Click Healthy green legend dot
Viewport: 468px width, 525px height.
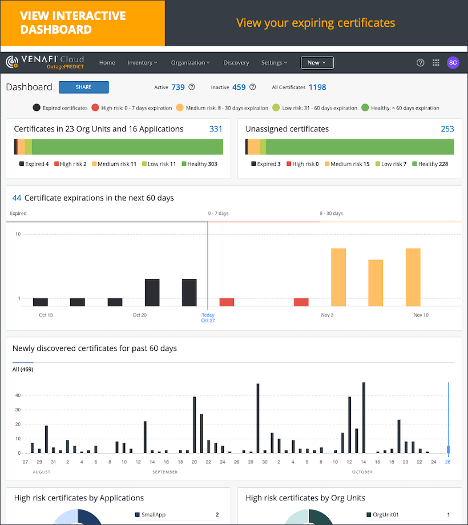pyautogui.click(x=365, y=107)
